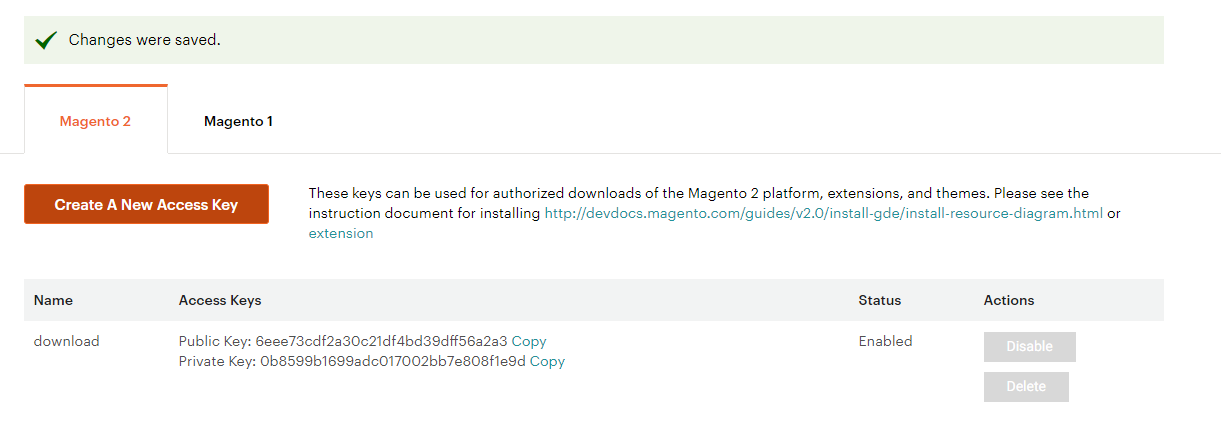1221x423 pixels.
Task: Click the Actions column header
Action: coord(1009,300)
